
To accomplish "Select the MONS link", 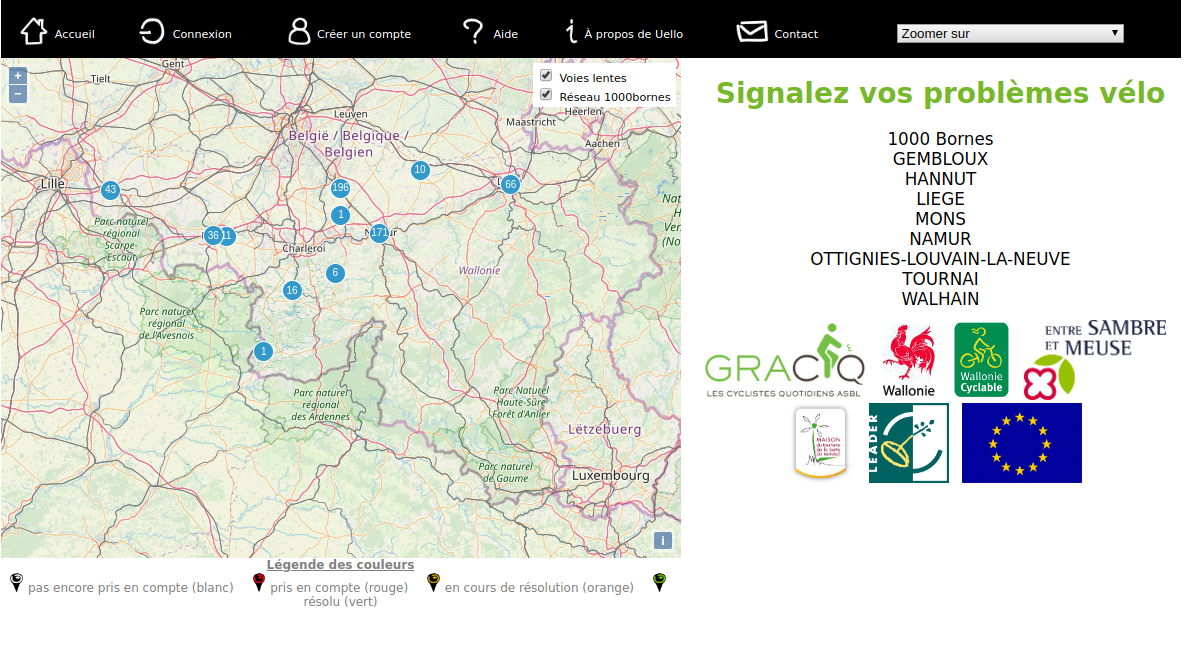I will pyautogui.click(x=940, y=219).
